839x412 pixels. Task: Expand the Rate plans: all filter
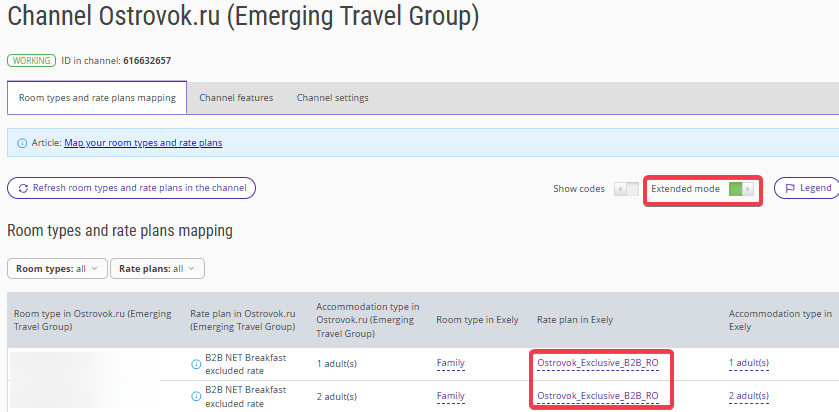click(157, 268)
